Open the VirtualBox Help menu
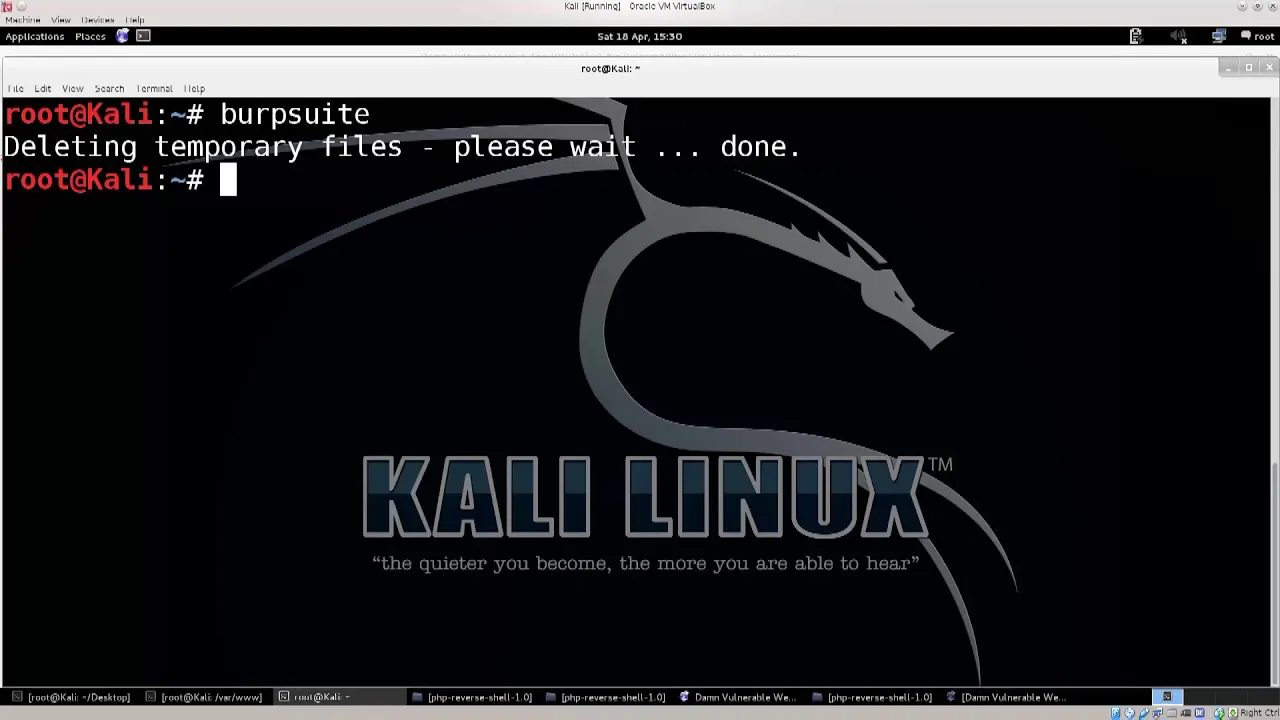Screen dimensions: 1280x720 135,20
